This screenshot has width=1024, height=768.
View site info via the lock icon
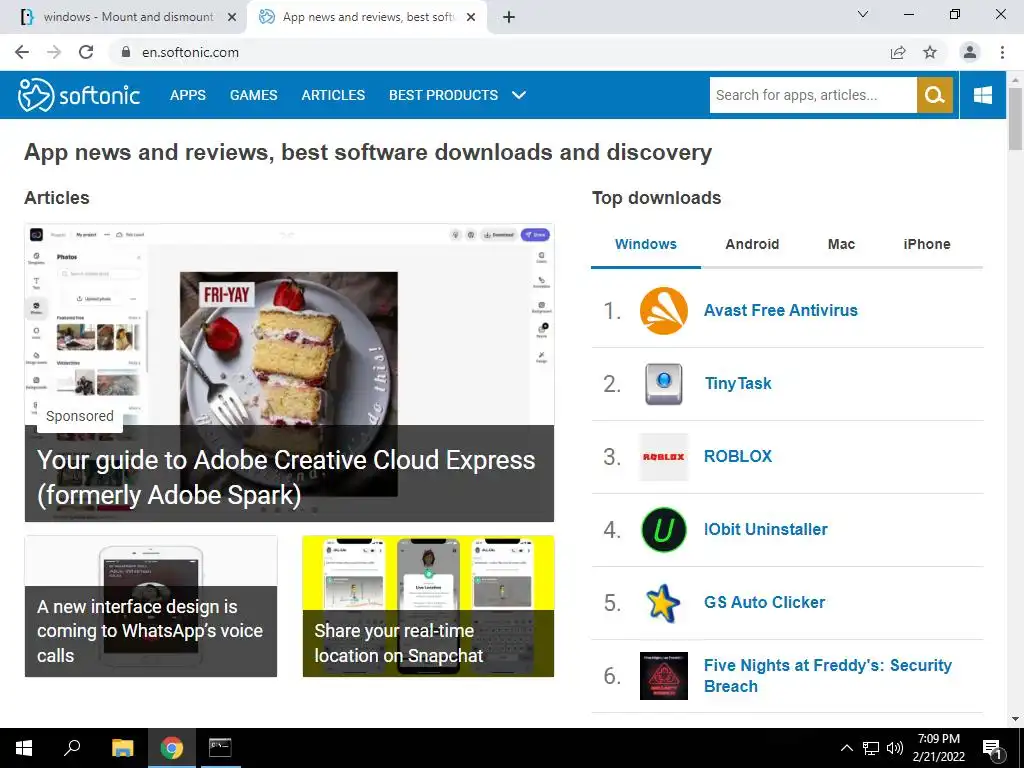point(125,52)
